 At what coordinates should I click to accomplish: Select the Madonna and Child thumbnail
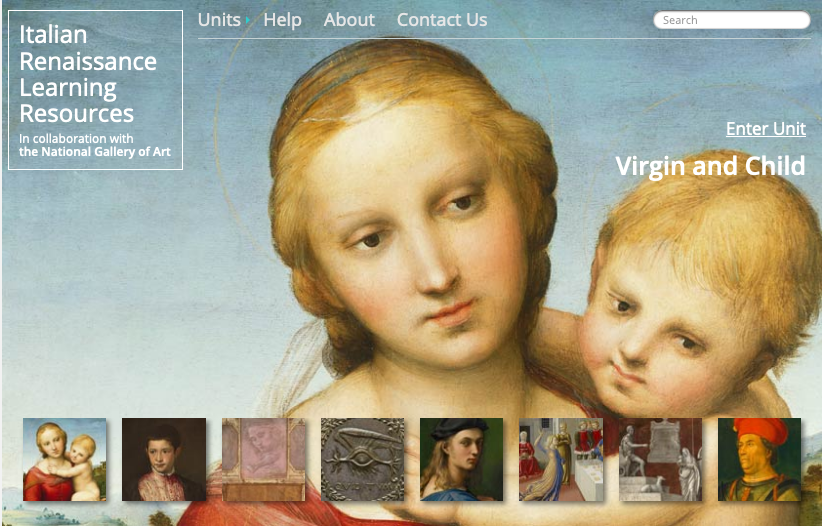click(x=64, y=459)
